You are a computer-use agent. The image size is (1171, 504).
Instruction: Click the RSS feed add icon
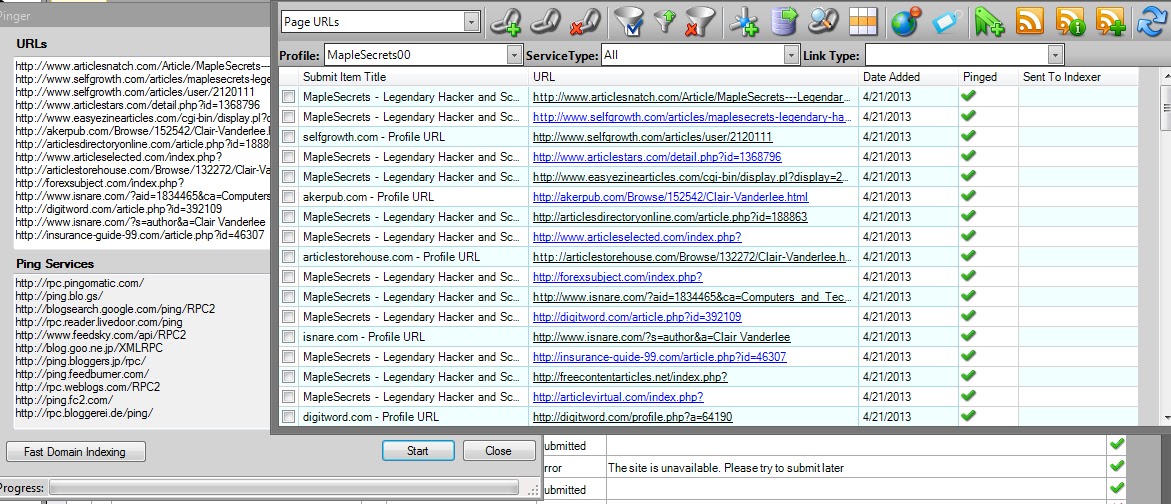[1111, 22]
